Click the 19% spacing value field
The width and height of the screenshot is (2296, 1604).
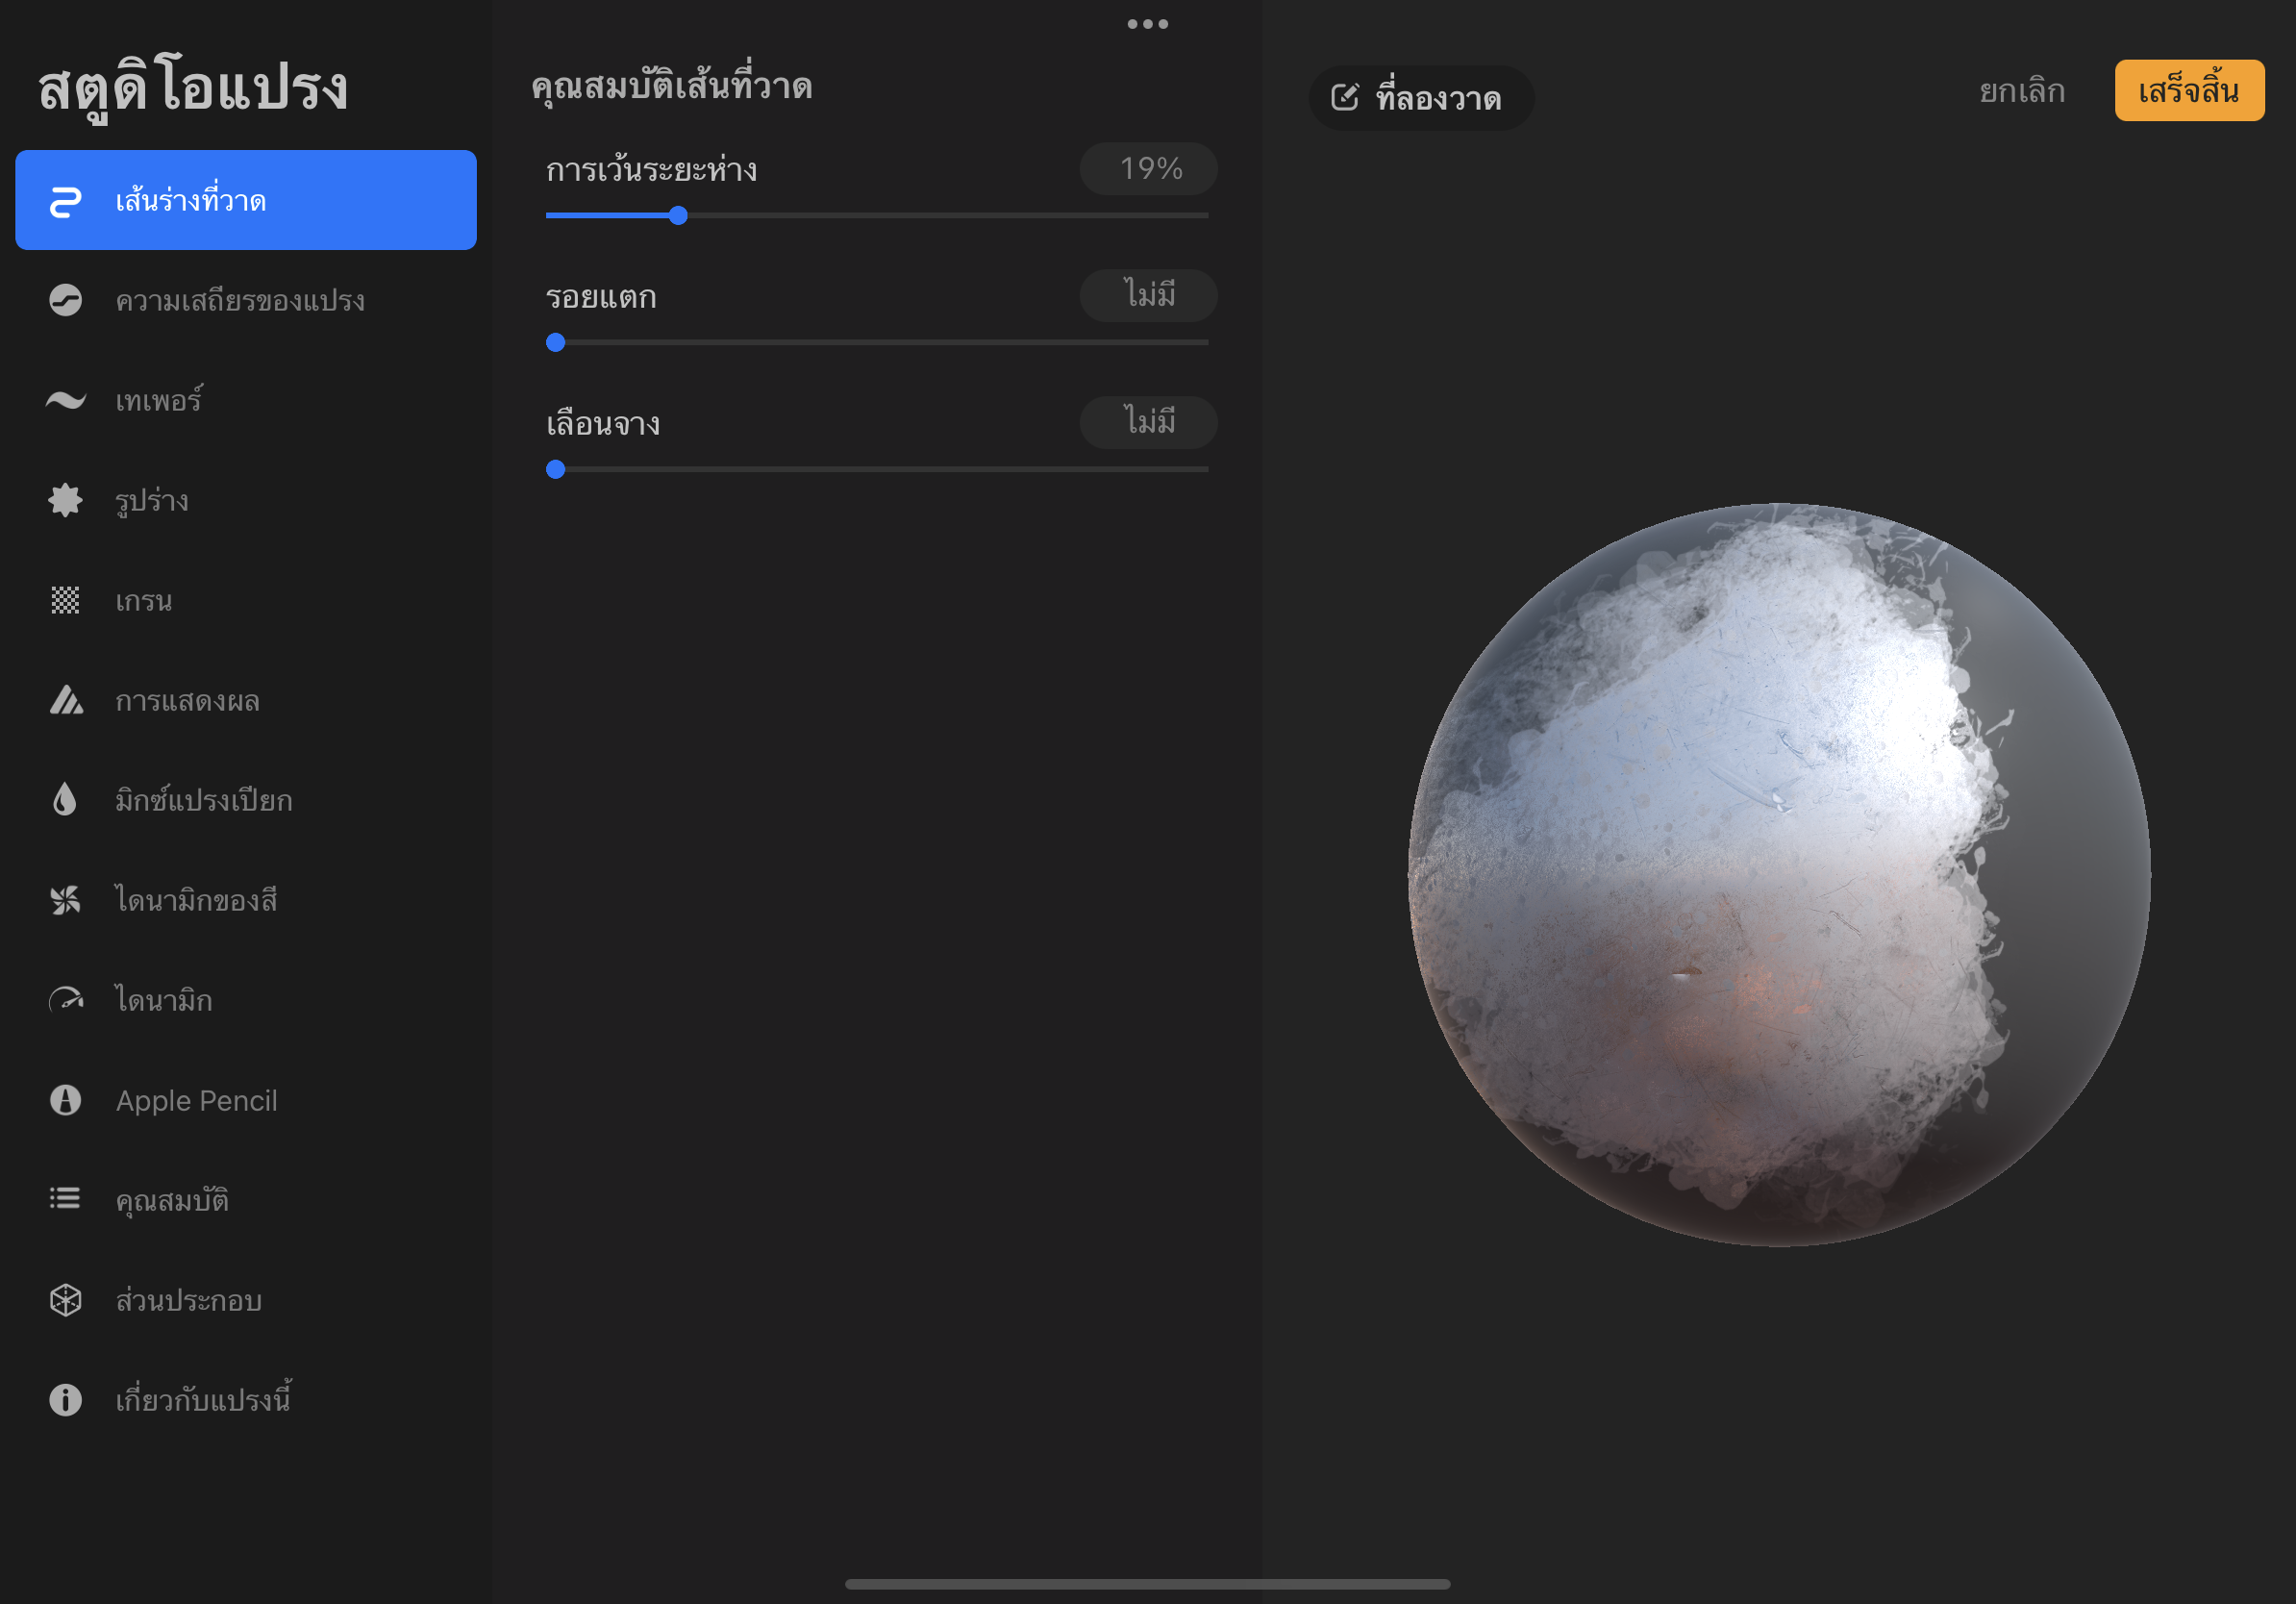tap(1148, 169)
